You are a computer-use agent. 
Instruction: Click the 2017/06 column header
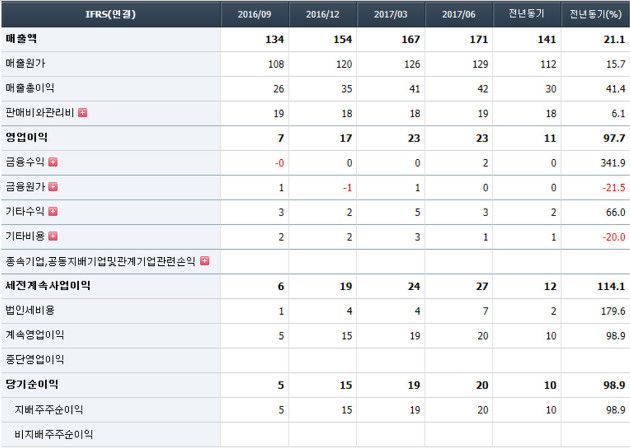pos(459,14)
